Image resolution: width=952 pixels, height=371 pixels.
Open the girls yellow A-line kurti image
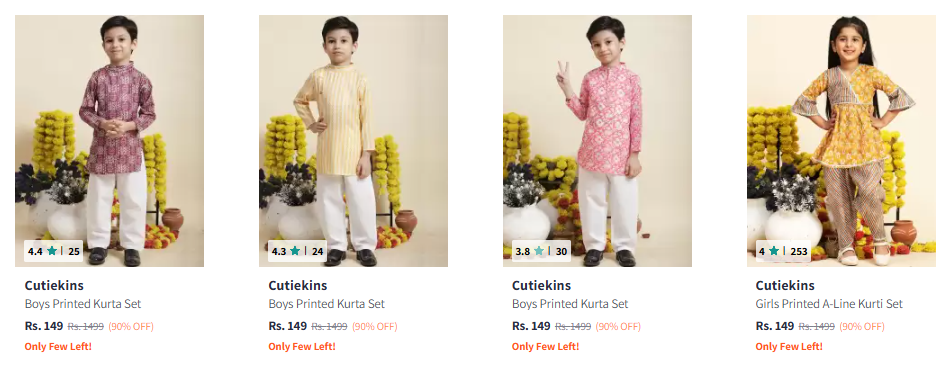tap(841, 141)
